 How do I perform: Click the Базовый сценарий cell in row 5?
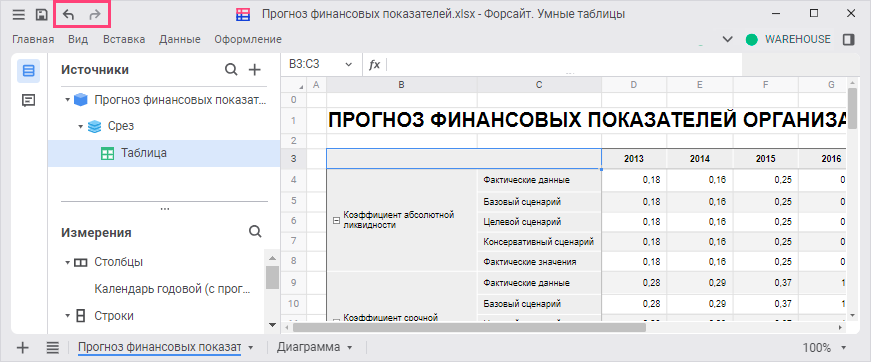click(x=539, y=201)
